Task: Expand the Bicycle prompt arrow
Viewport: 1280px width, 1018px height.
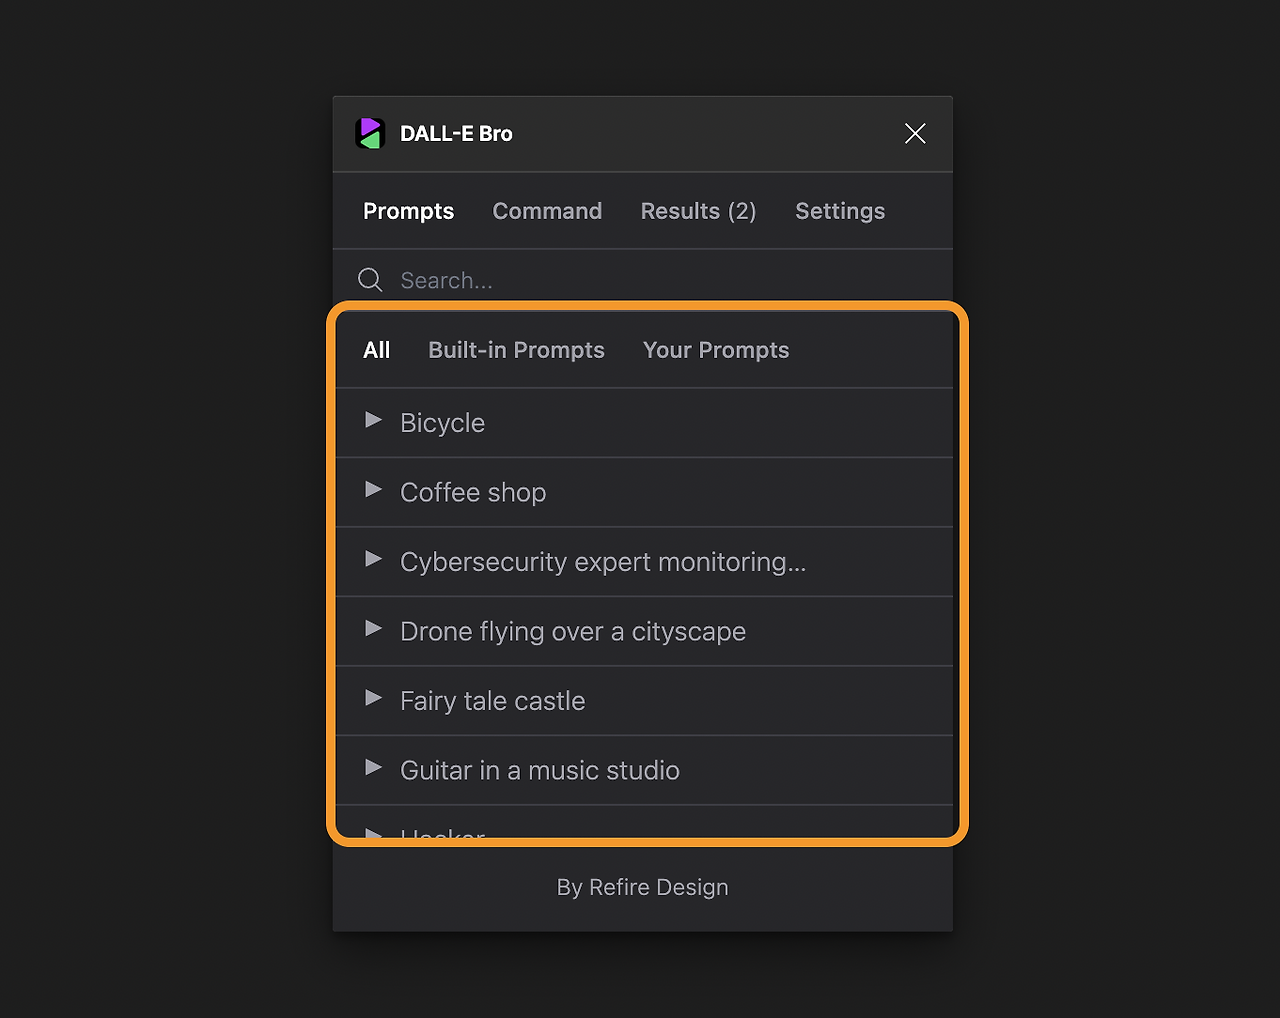Action: coord(374,421)
